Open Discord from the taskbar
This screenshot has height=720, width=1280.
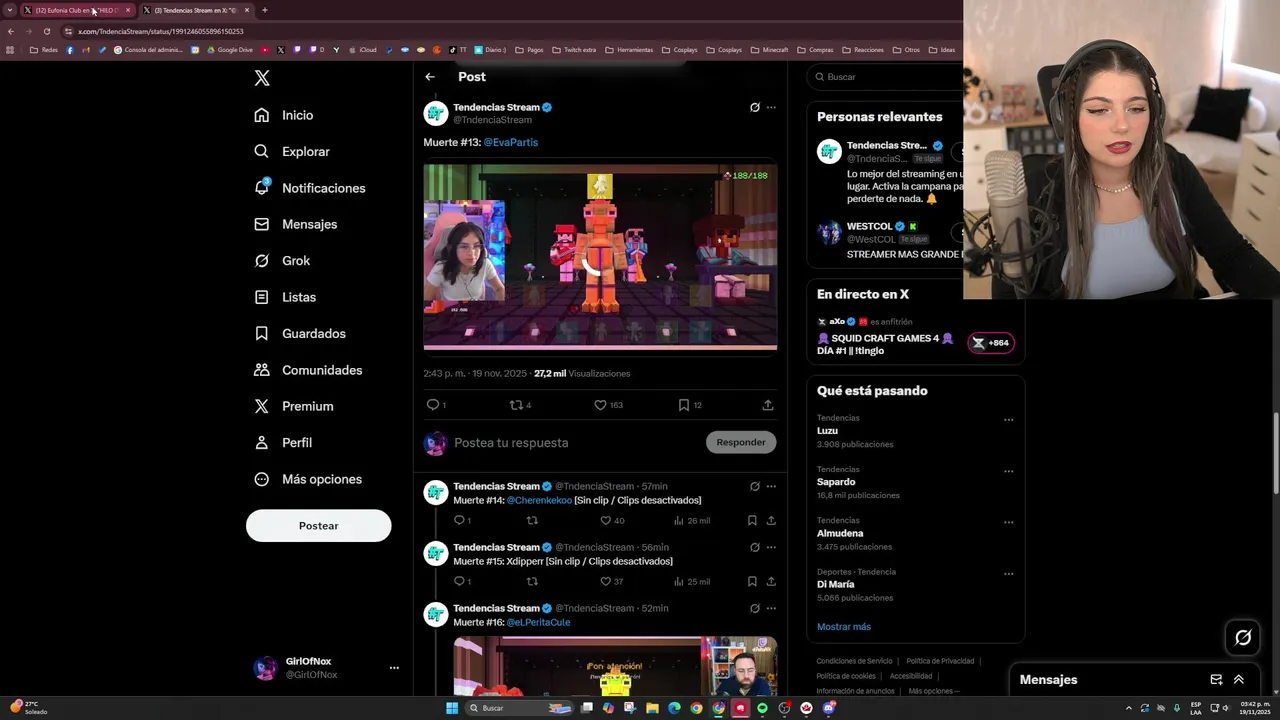pos(829,708)
